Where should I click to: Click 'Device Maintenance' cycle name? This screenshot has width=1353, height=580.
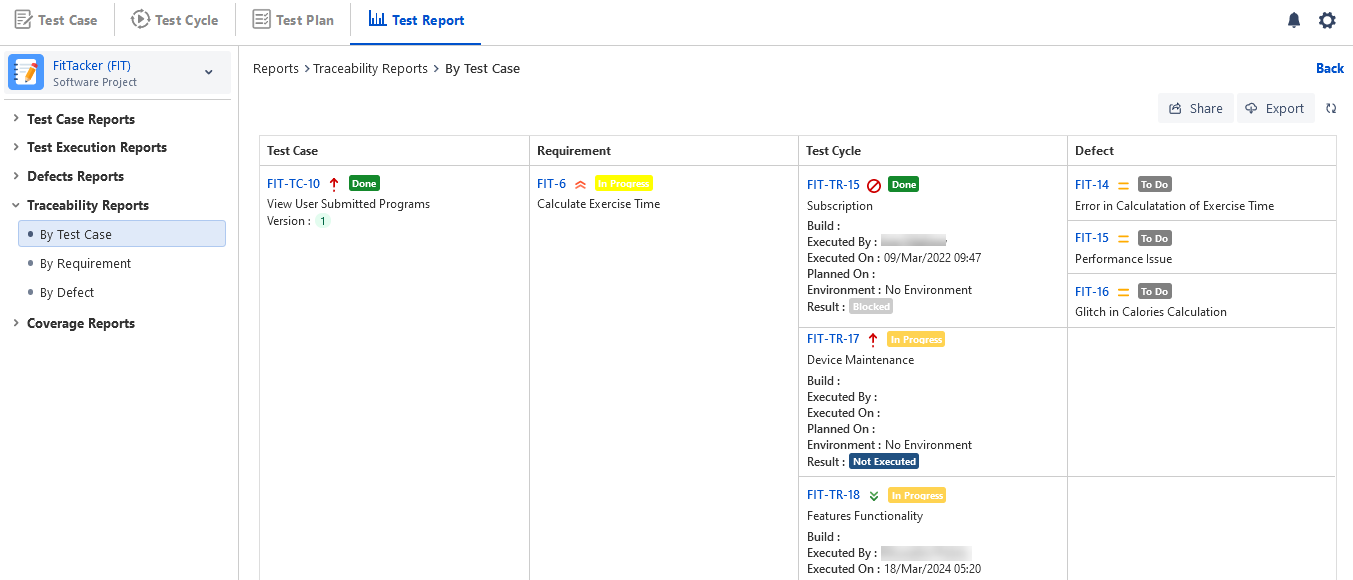click(x=860, y=360)
